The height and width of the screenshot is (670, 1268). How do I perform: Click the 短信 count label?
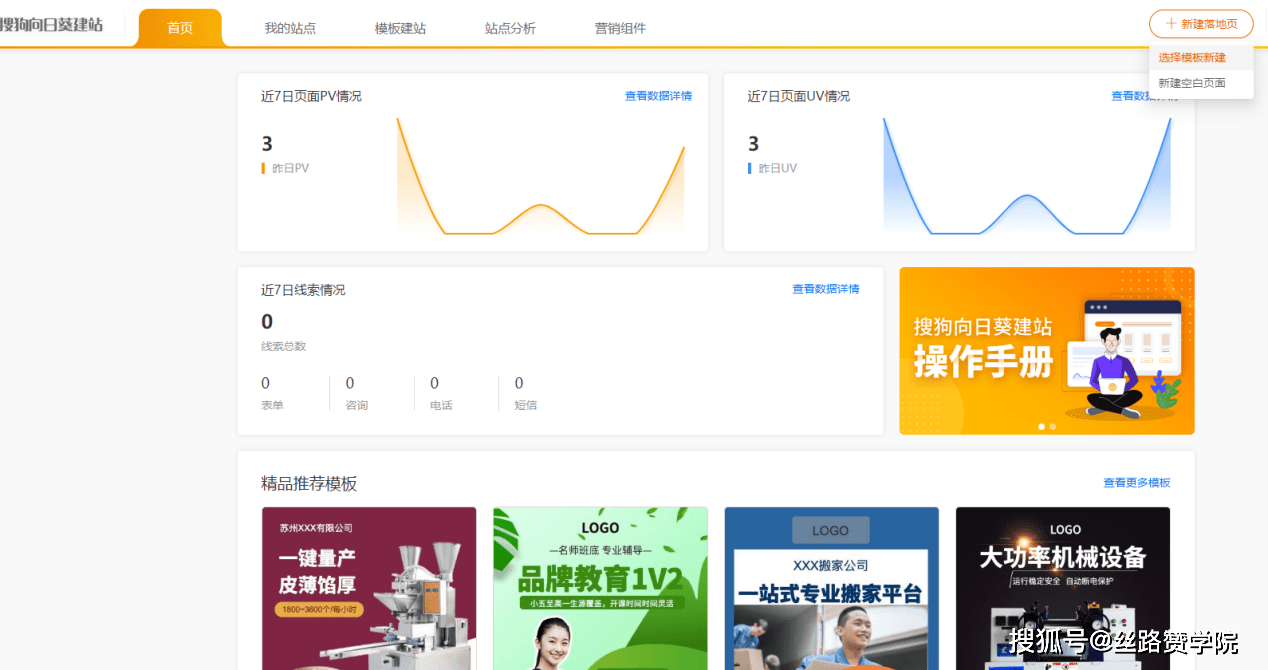pyautogui.click(x=526, y=405)
